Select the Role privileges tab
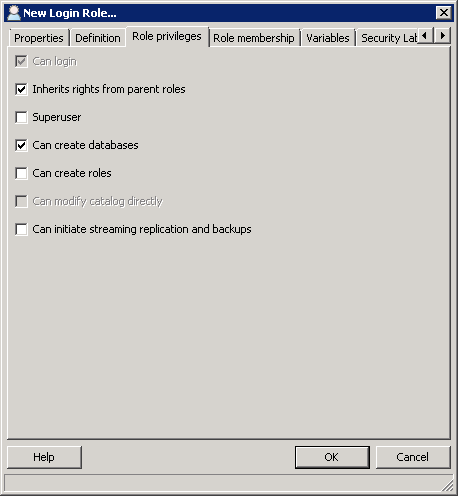Screen dimensions: 458x496 point(167,36)
